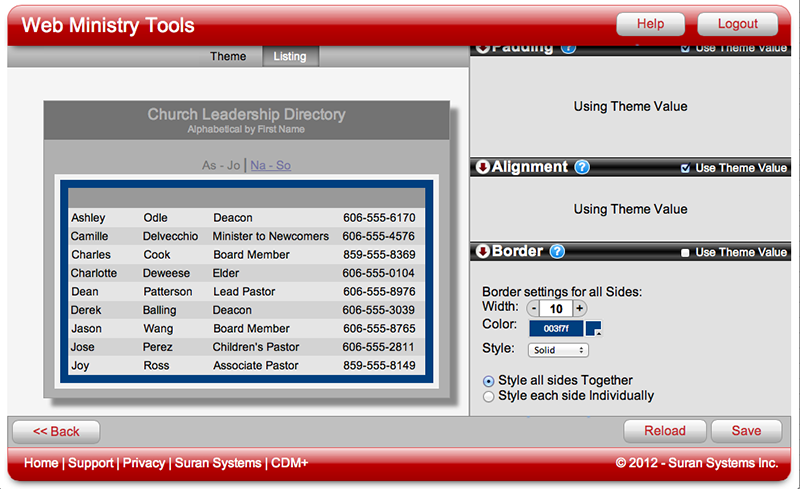
Task: Decrease border width with minus button
Action: tap(533, 309)
